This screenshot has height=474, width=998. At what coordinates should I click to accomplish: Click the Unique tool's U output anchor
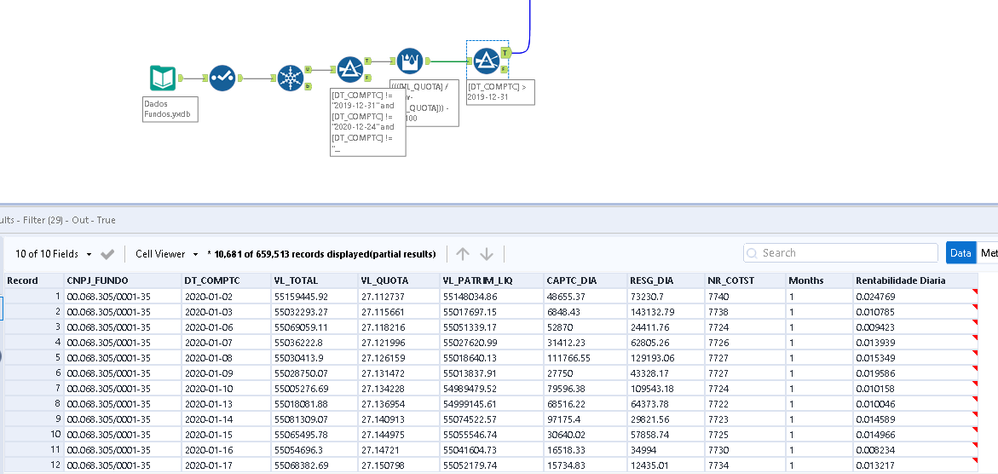point(308,69)
